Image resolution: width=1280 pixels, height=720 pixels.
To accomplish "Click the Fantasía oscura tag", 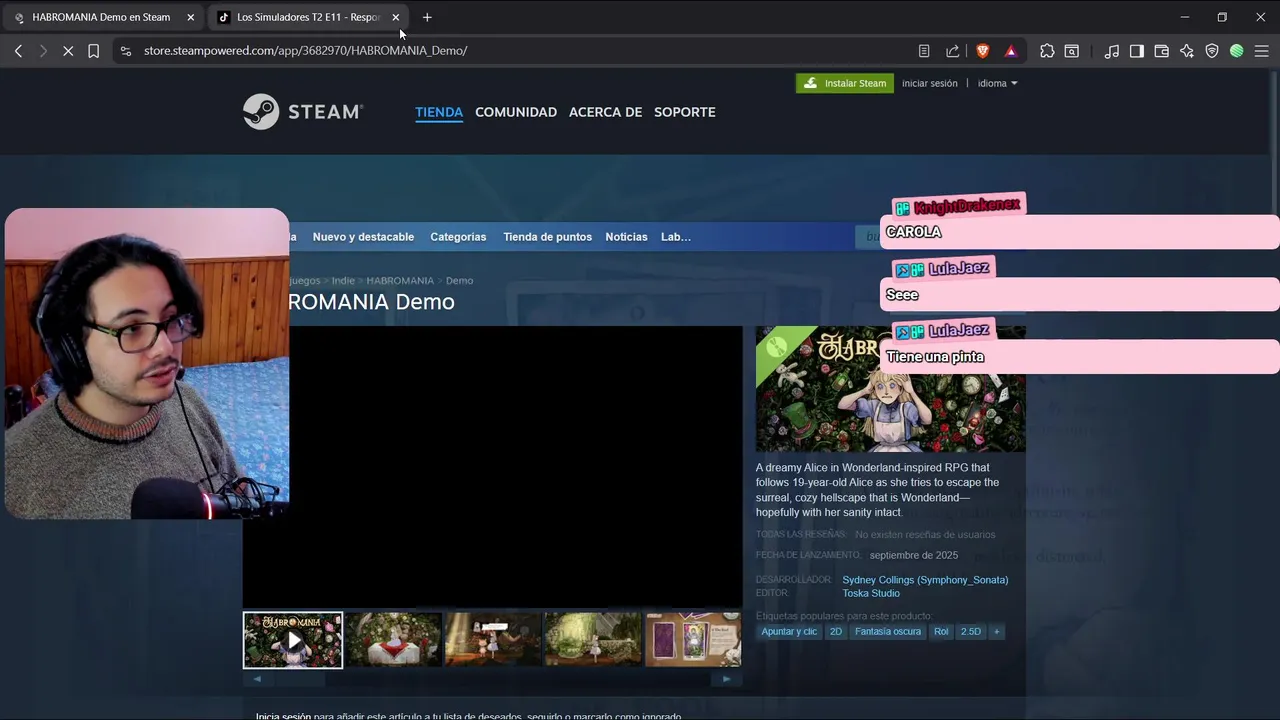I will [x=888, y=632].
